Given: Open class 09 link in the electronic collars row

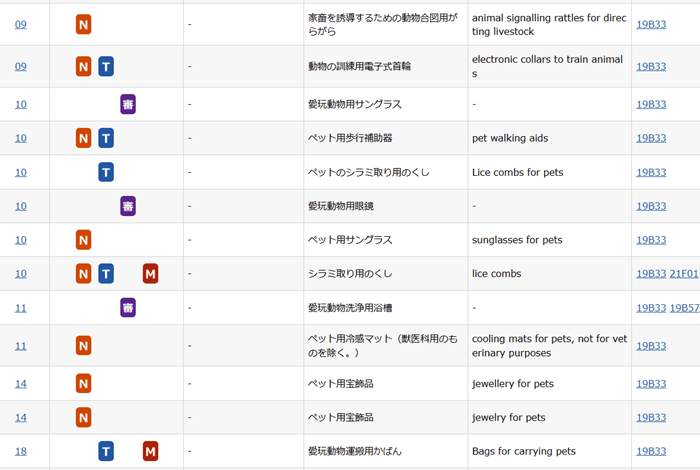Looking at the screenshot, I should click(x=21, y=66).
